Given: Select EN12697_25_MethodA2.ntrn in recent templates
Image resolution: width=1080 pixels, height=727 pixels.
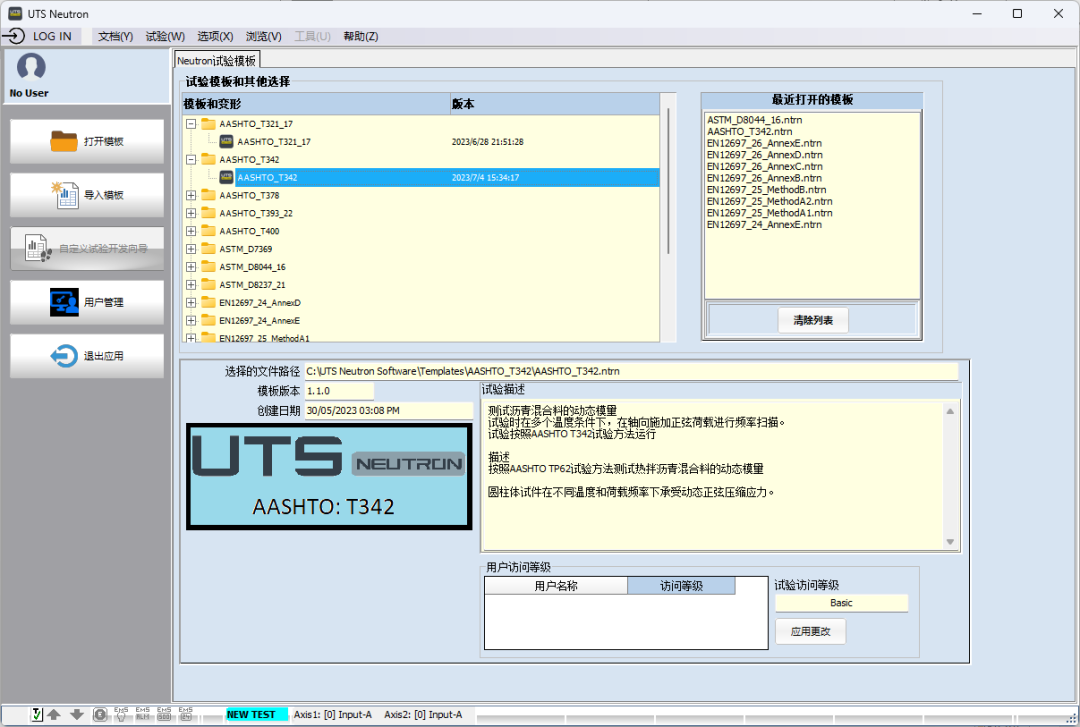Looking at the screenshot, I should coord(769,201).
